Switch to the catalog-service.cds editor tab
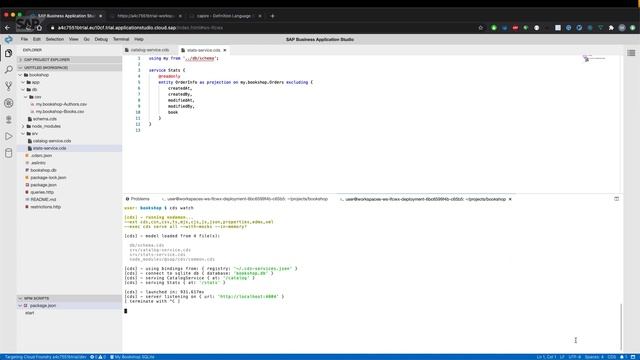 point(149,50)
